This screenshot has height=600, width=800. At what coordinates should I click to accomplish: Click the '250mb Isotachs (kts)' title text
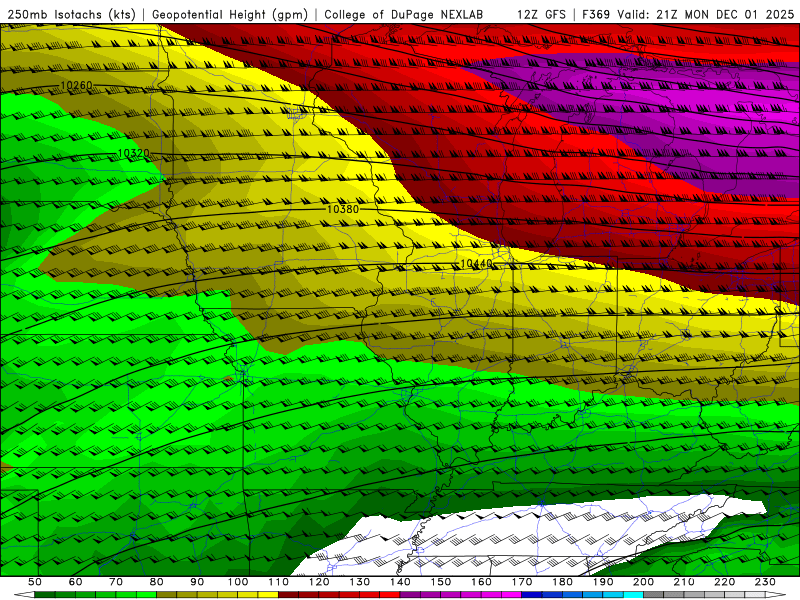72,14
